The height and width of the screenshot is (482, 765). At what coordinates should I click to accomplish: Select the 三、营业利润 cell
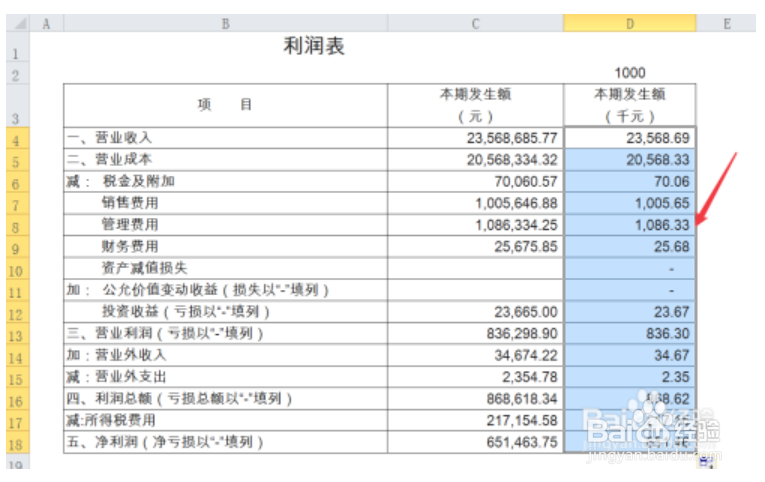[x=225, y=333]
